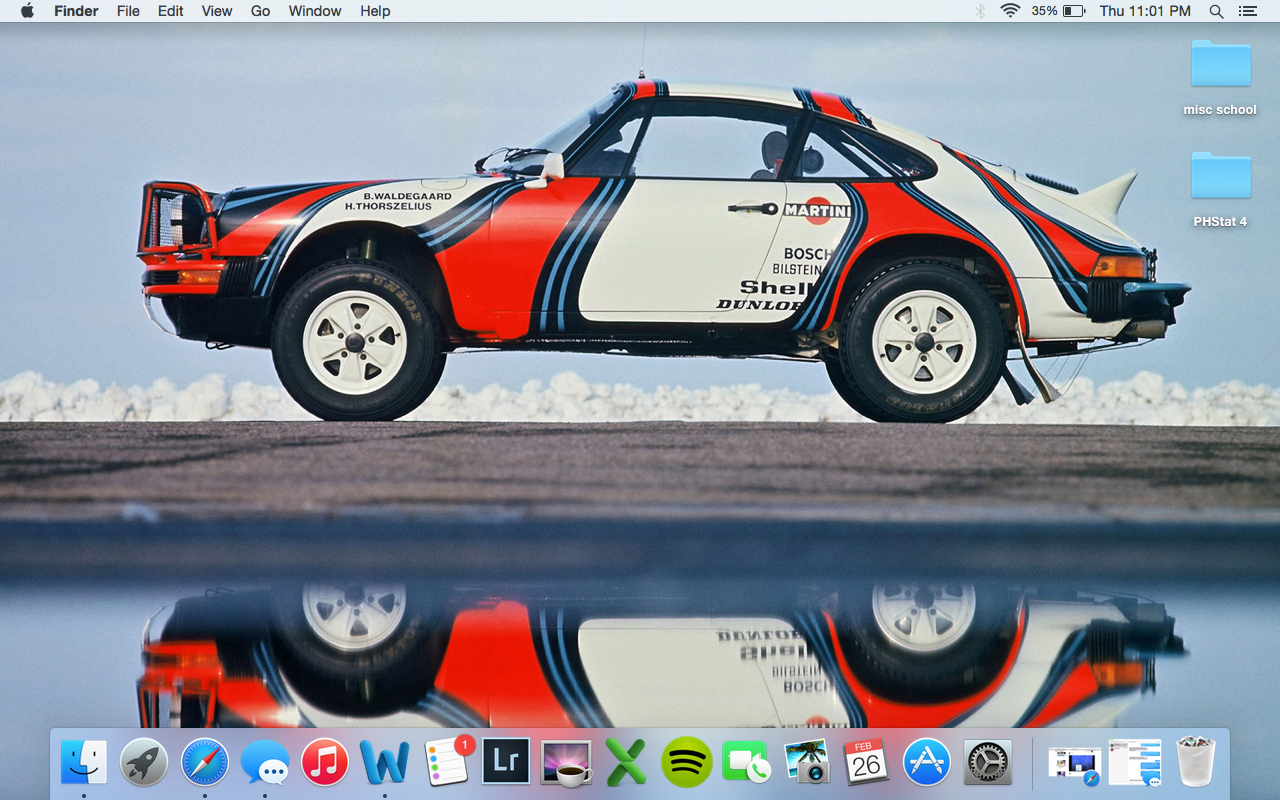
Task: Click the Thu 11:01 PM clock
Action: pyautogui.click(x=1145, y=11)
